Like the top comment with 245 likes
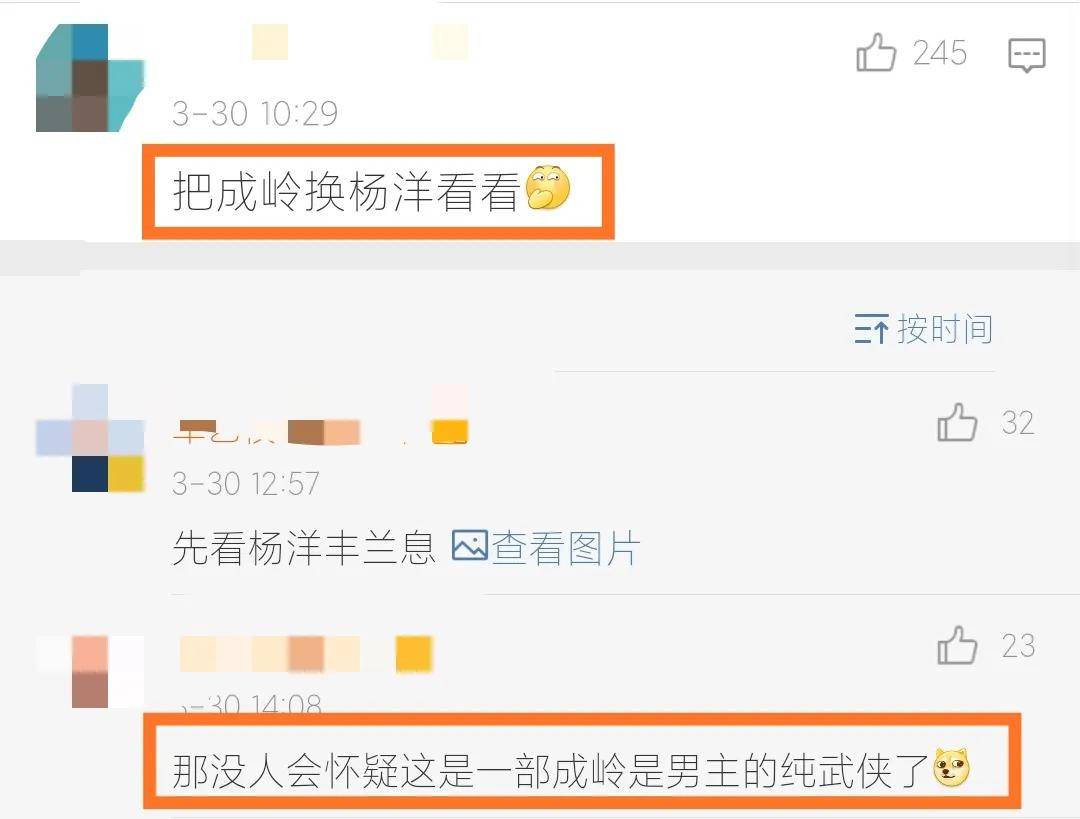Viewport: 1080px width, 819px height. pyautogui.click(x=875, y=52)
